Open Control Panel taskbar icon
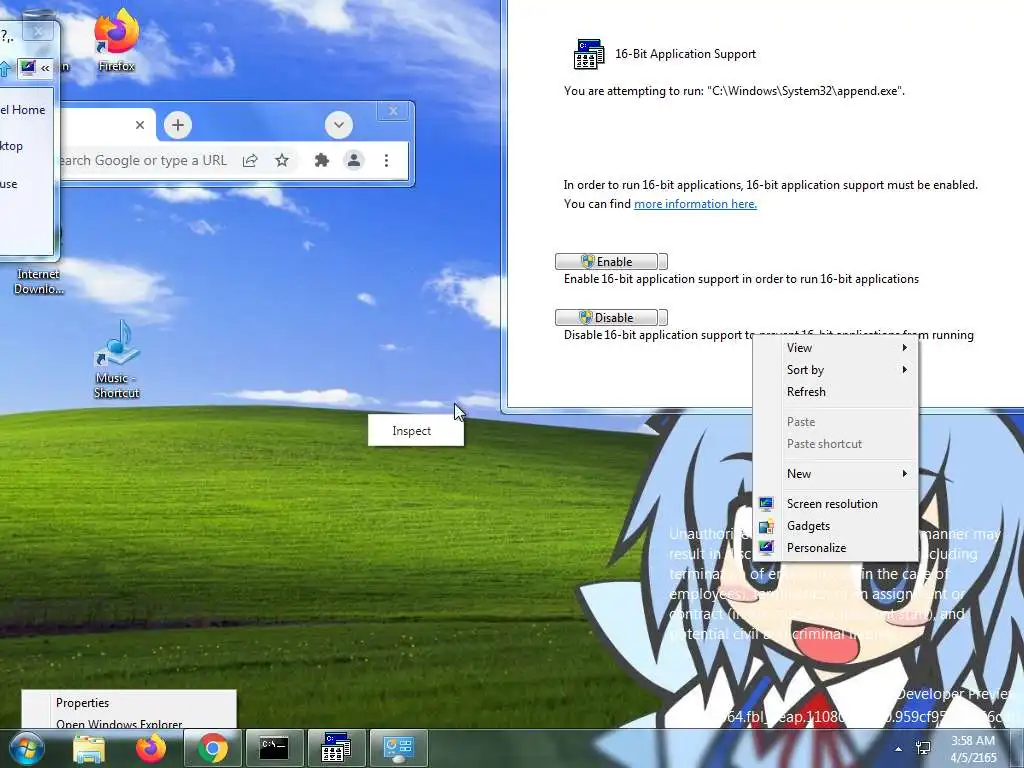 (398, 748)
